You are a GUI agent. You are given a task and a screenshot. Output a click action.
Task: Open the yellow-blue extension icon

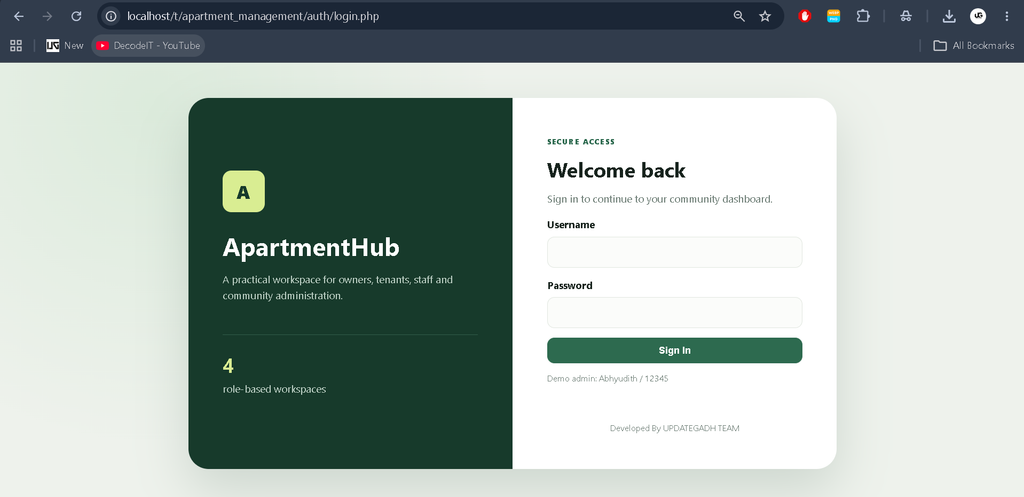(x=834, y=16)
